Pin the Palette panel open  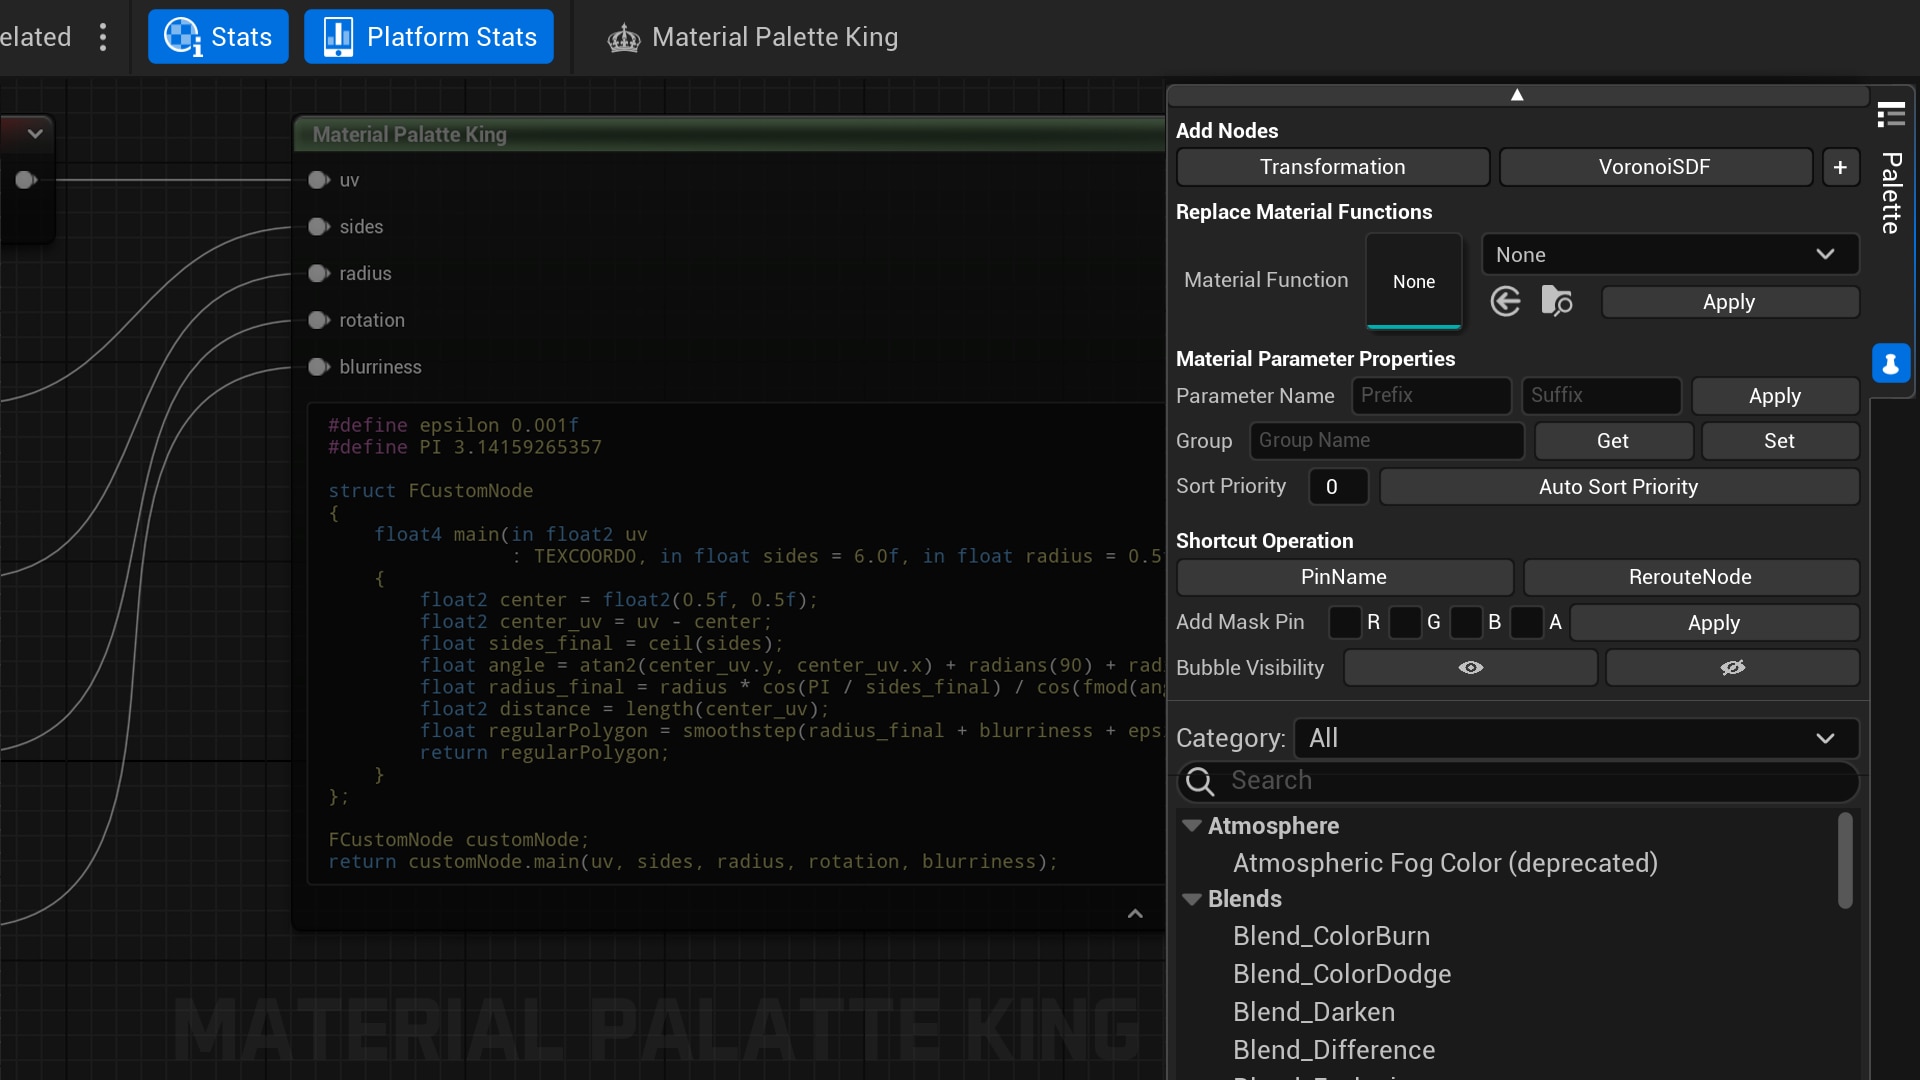1892,363
